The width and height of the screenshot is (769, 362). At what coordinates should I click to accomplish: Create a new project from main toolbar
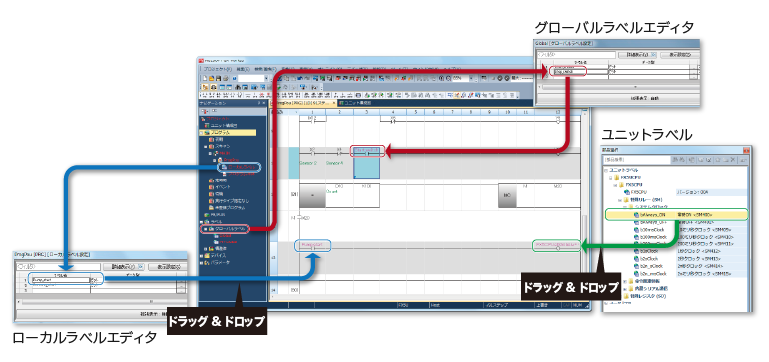click(x=205, y=78)
